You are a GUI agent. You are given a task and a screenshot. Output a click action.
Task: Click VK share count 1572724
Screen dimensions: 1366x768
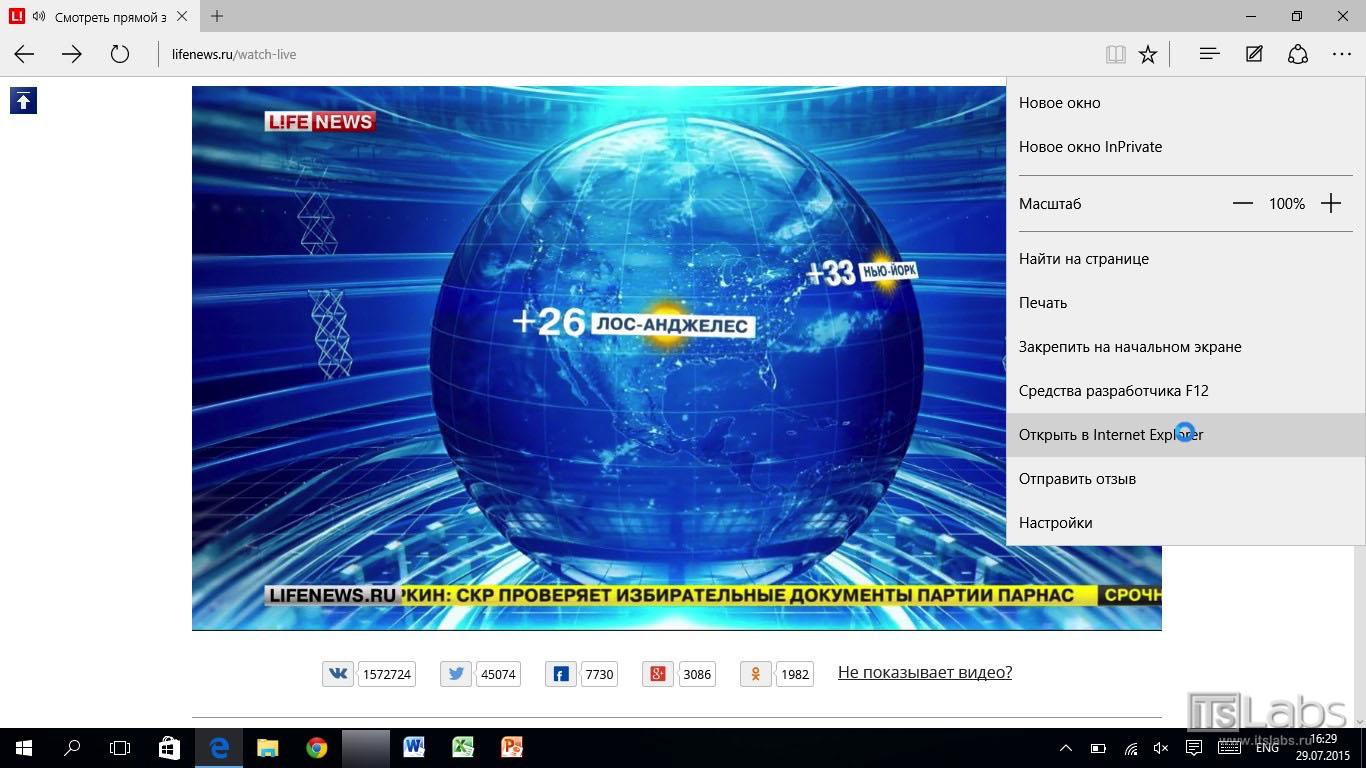point(387,674)
